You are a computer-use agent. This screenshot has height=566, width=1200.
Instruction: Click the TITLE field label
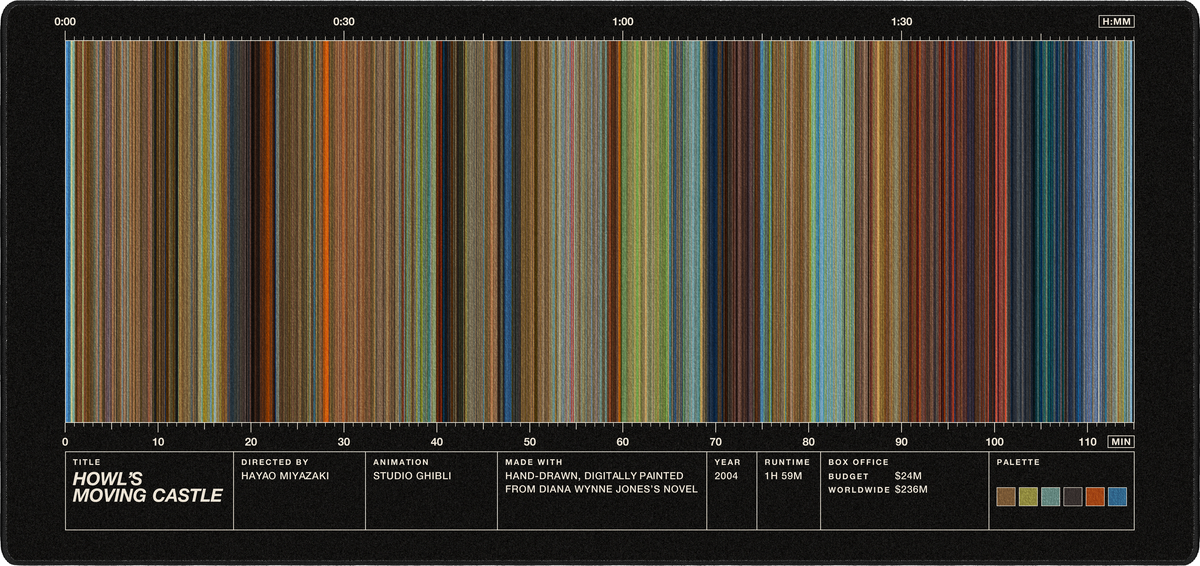(x=85, y=462)
